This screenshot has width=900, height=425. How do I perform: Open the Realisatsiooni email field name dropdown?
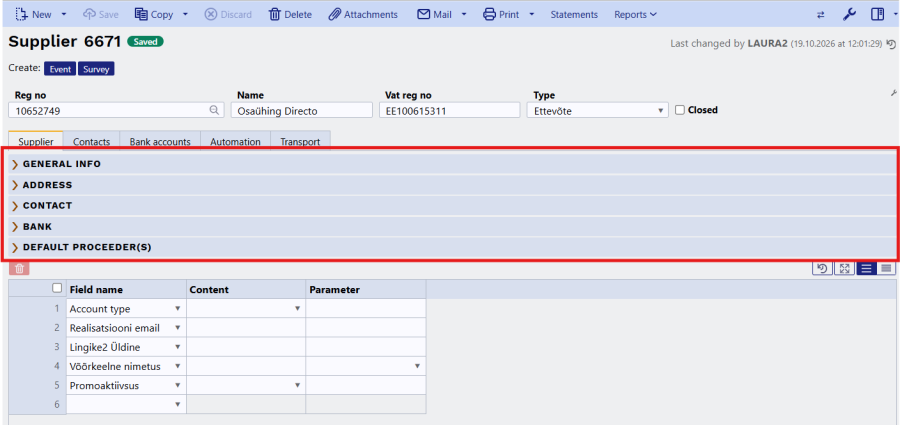coord(177,328)
